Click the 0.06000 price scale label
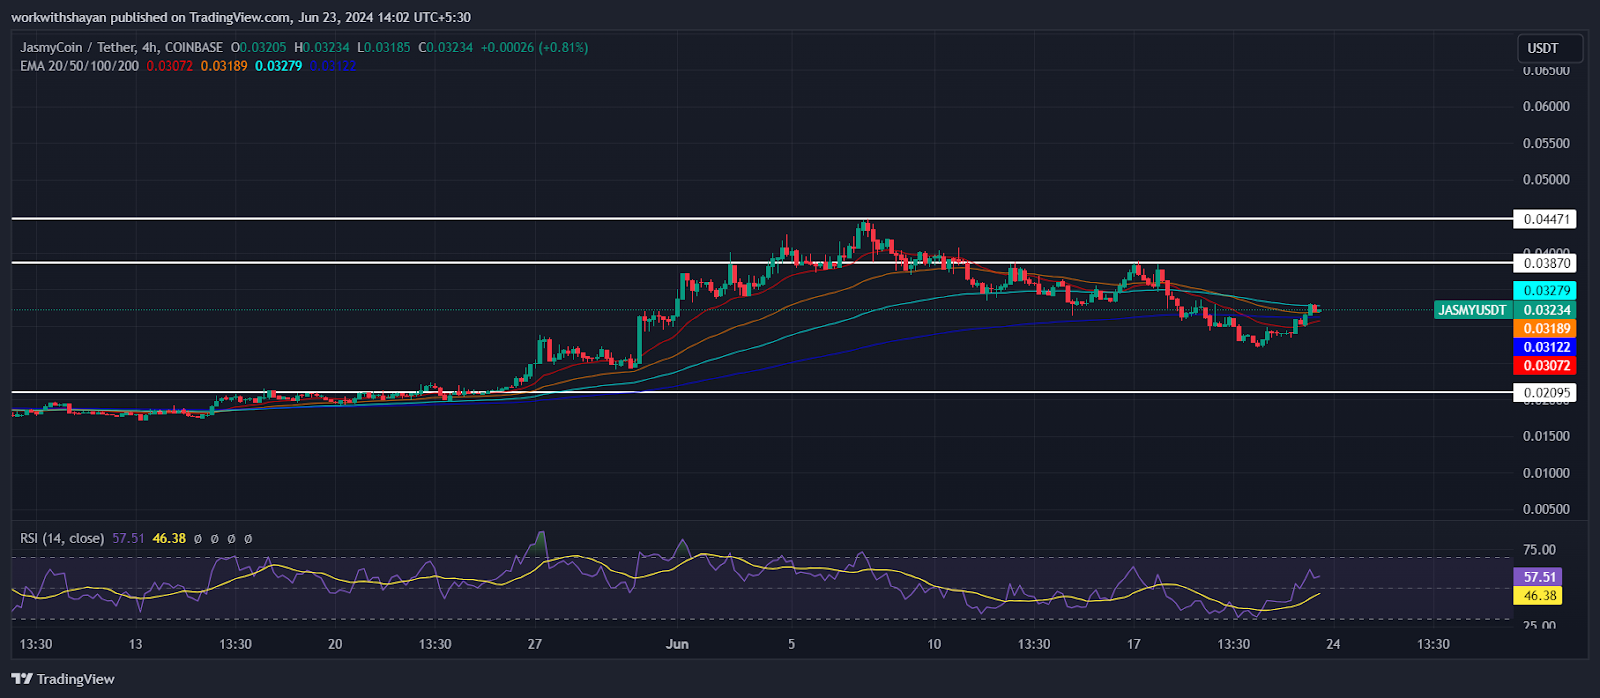 pos(1546,107)
